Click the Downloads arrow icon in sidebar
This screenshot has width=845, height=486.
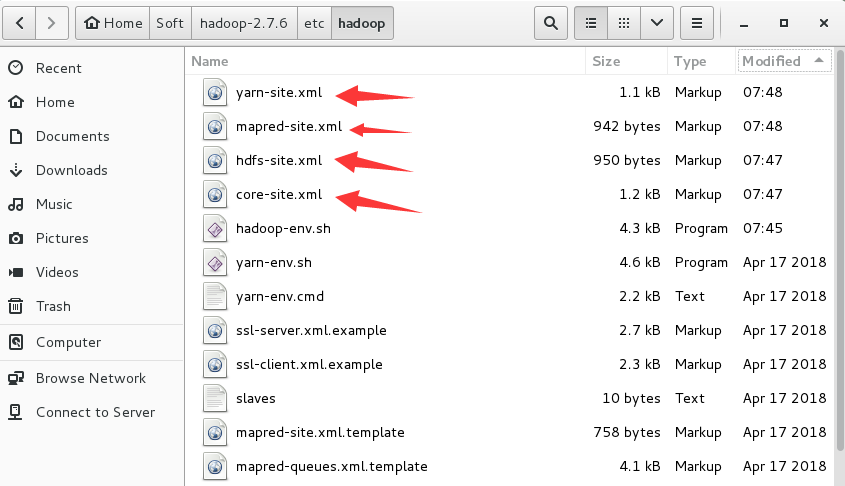tap(16, 170)
